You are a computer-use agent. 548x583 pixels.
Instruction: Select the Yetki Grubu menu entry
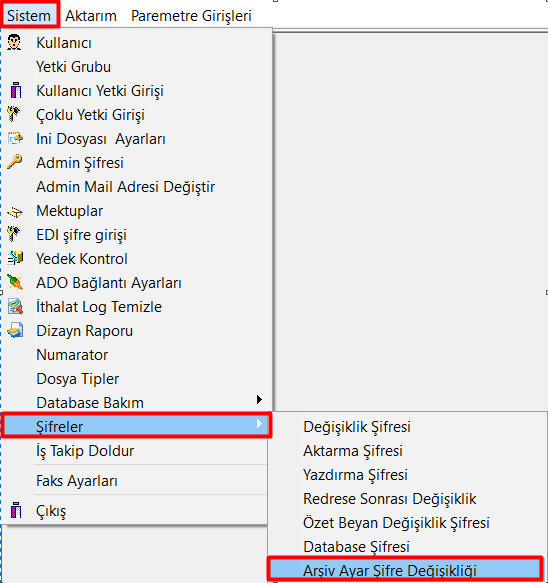[x=74, y=67]
